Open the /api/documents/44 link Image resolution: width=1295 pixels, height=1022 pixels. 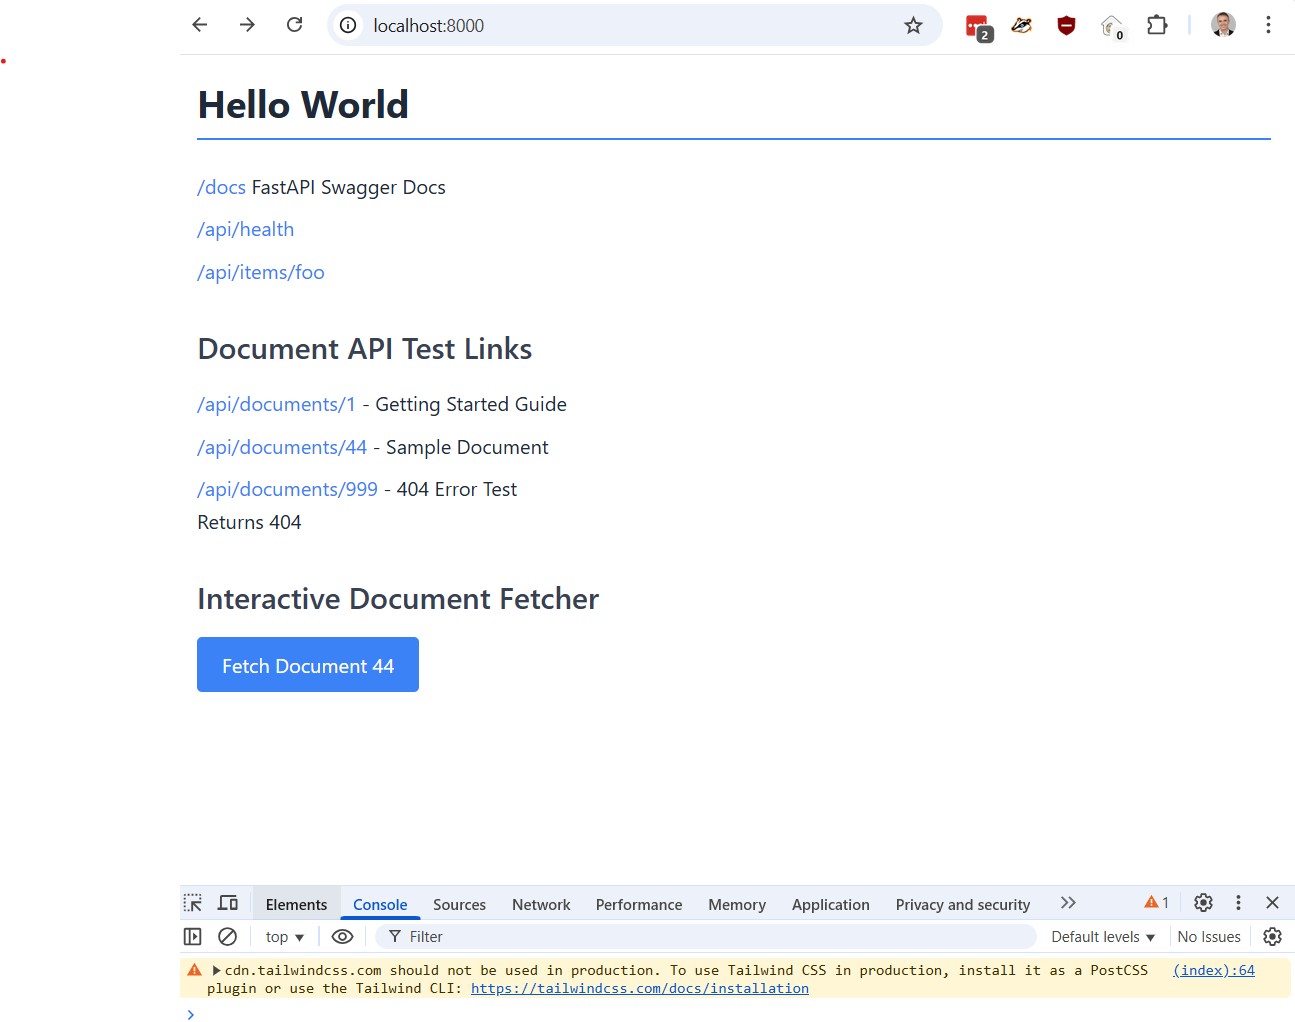point(282,447)
